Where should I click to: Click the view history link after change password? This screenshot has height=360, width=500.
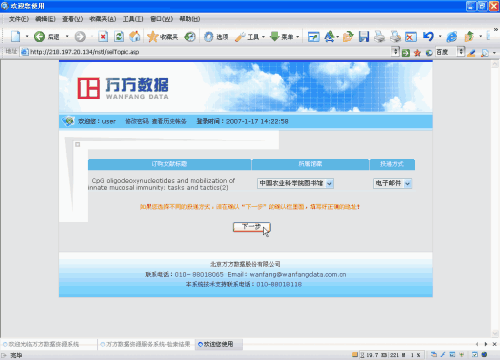[x=169, y=121]
